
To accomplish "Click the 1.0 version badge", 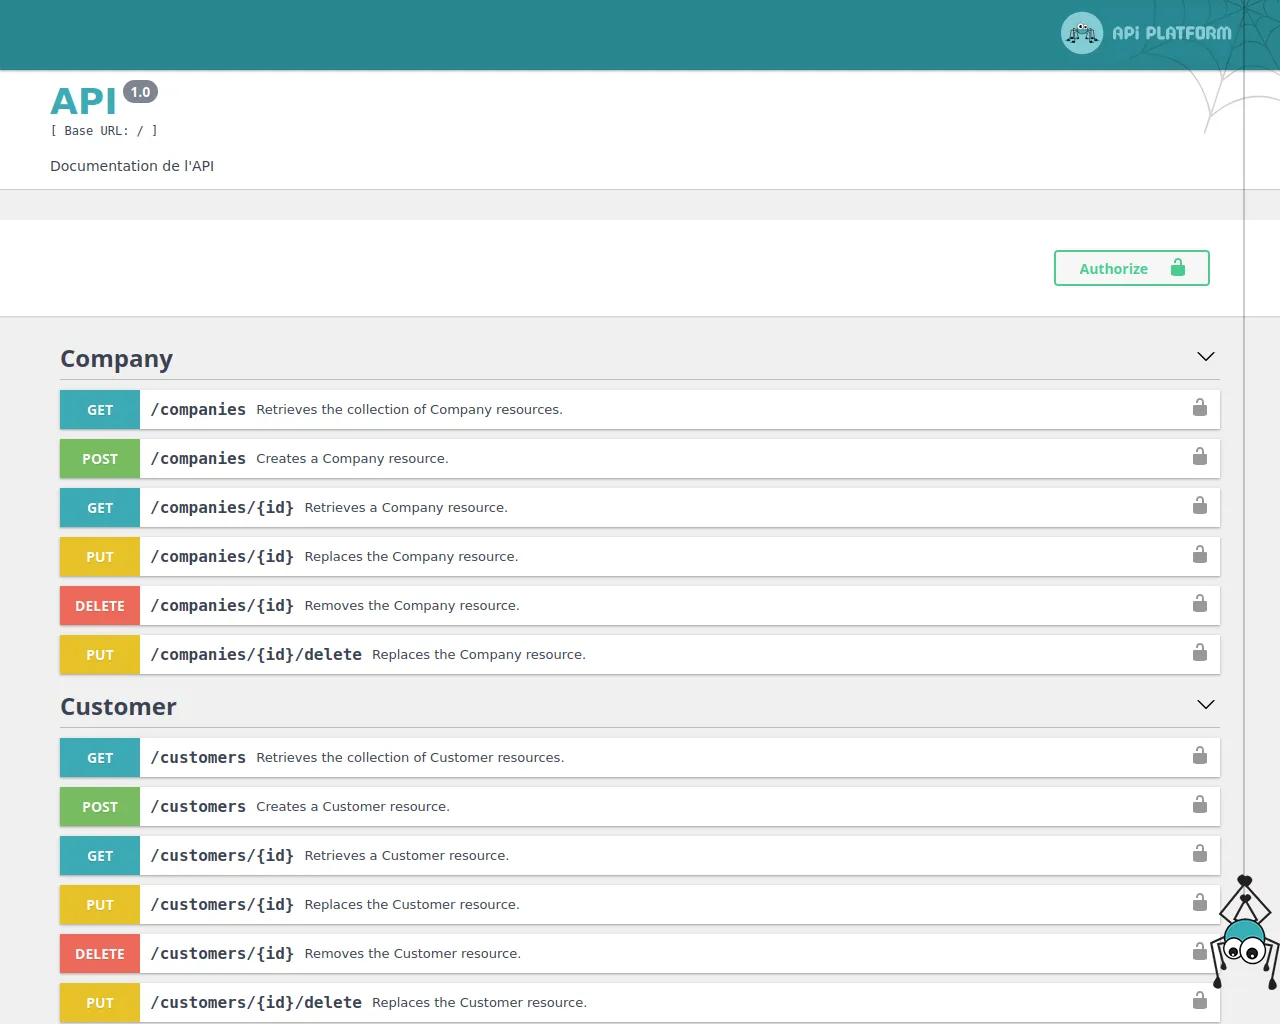I will pos(140,91).
